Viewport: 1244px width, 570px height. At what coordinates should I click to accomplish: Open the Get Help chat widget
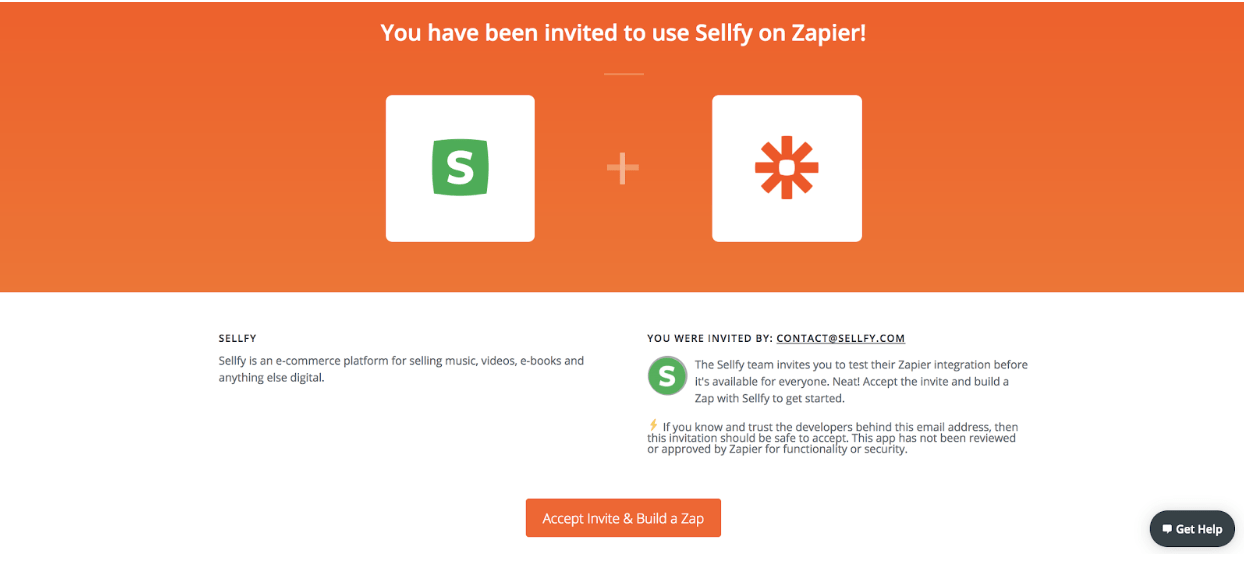[x=1192, y=529]
